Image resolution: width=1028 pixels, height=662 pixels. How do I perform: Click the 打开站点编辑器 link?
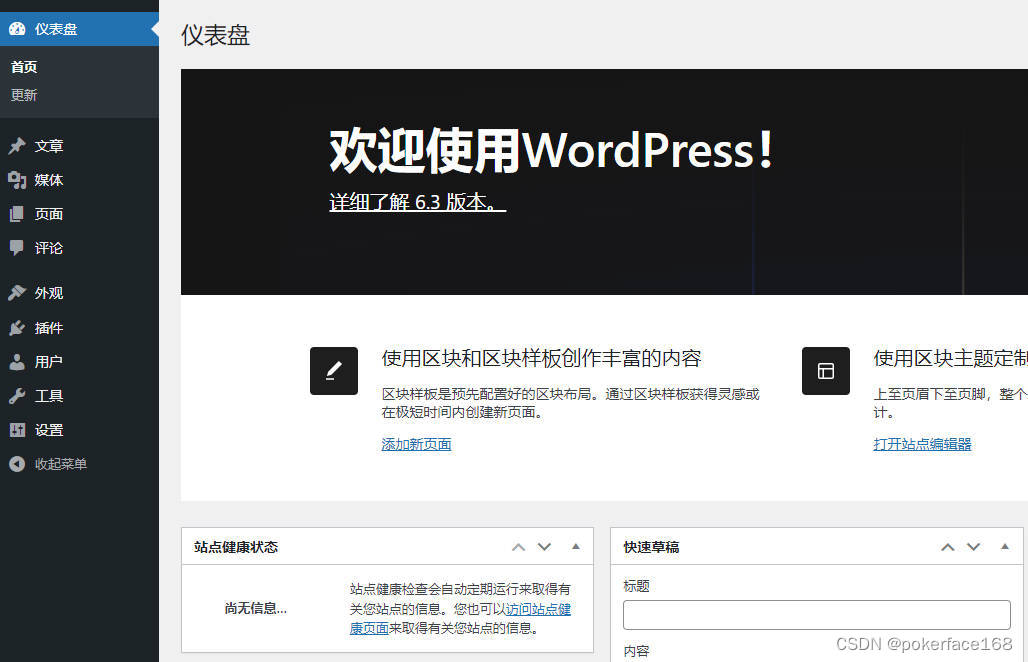(x=921, y=444)
